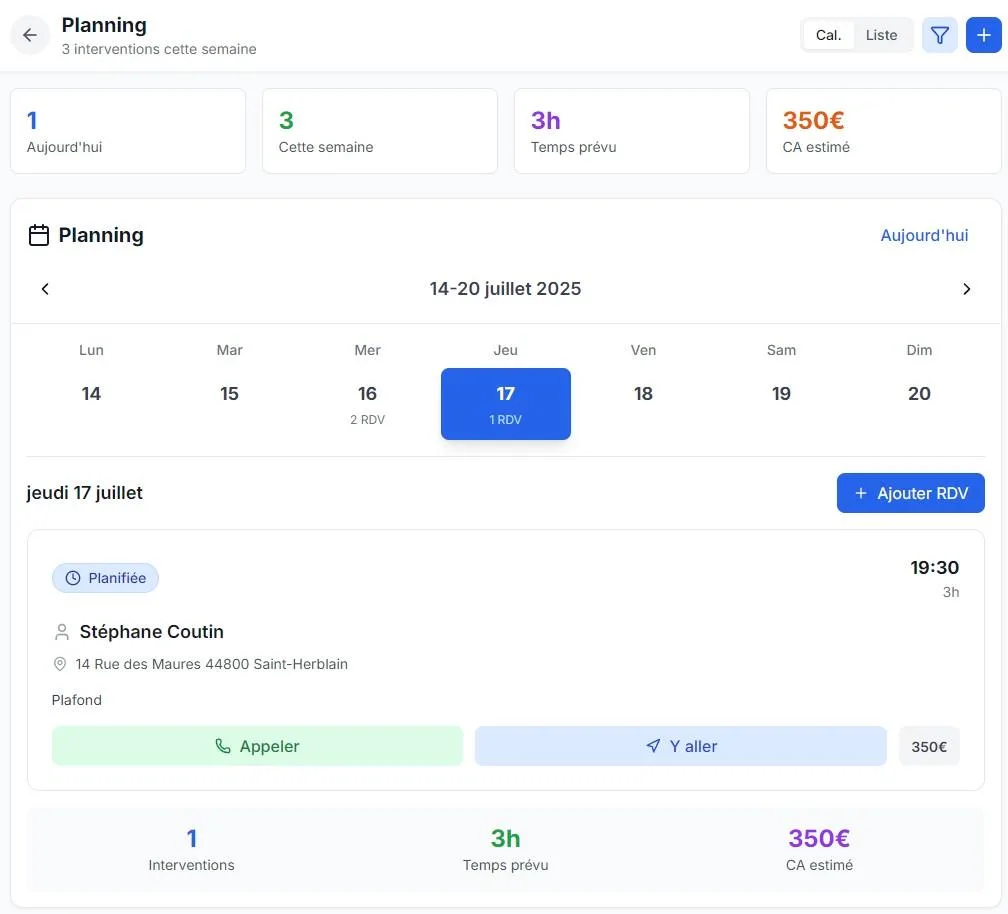Open the top Temps prévu 3h card

[x=632, y=131]
